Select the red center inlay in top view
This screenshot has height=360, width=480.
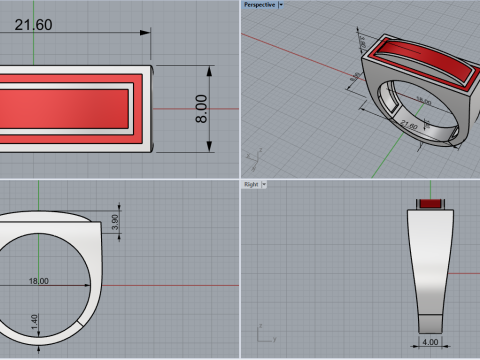click(64, 109)
